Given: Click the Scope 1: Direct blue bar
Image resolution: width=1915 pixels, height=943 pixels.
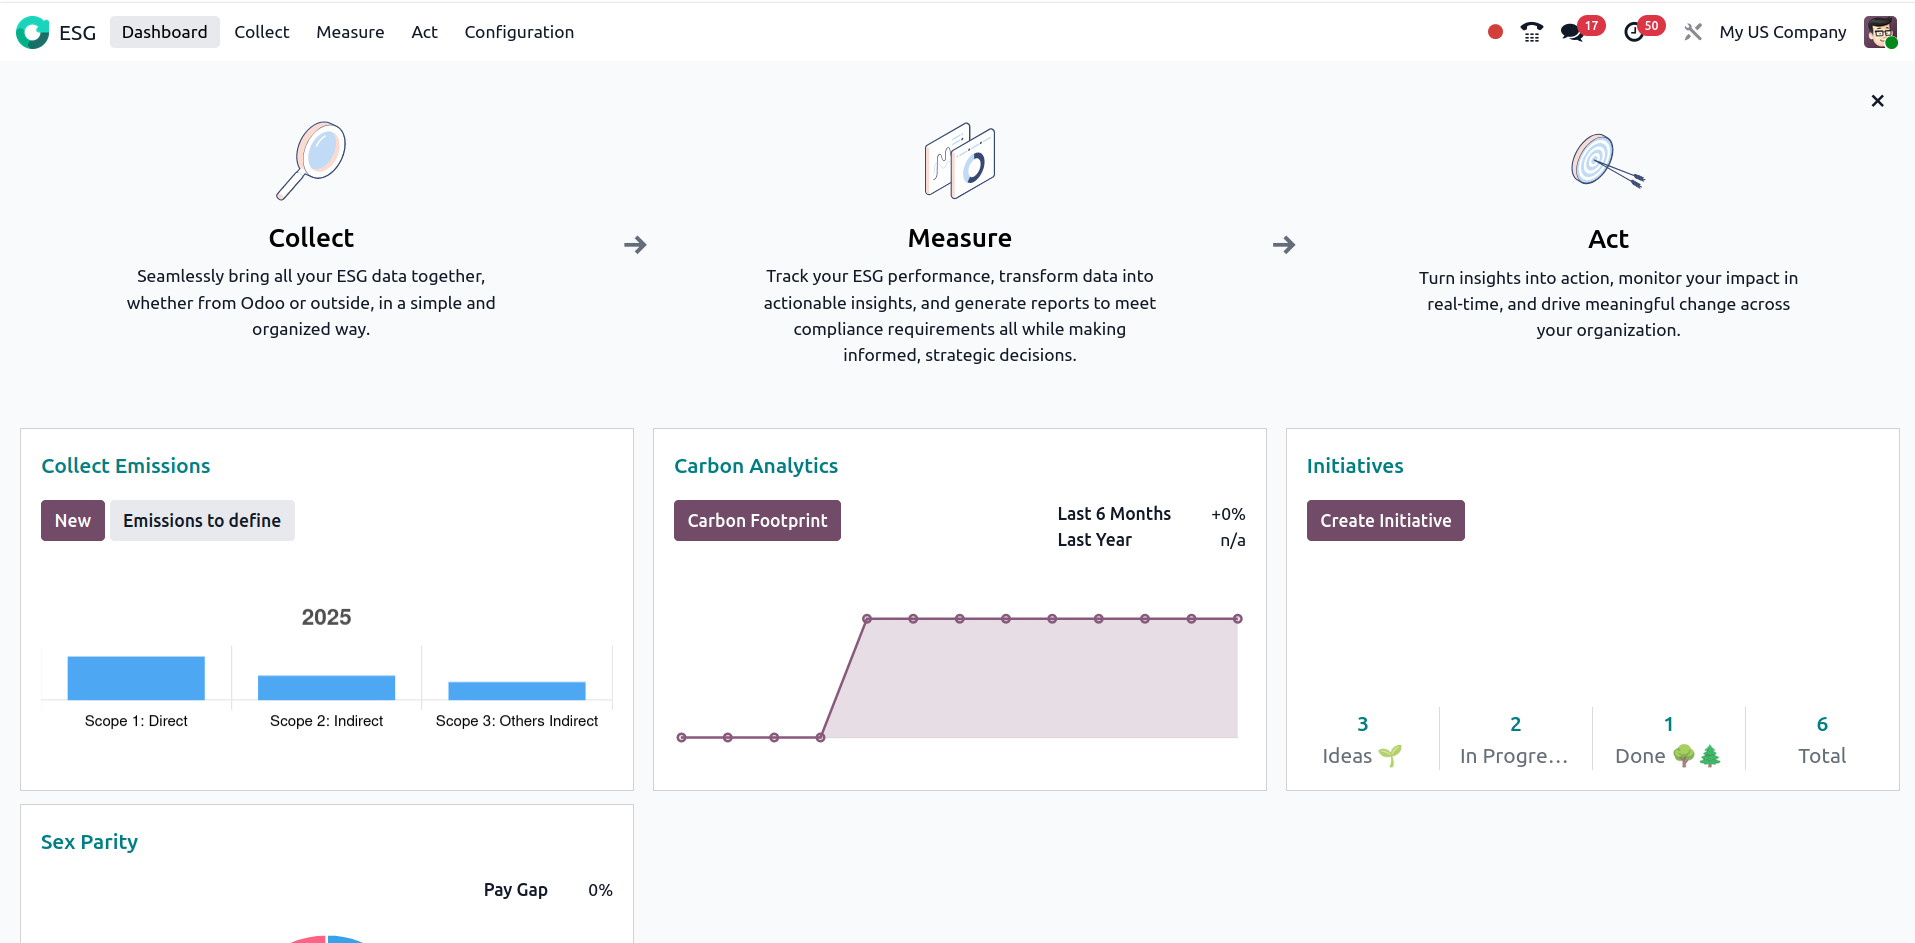Looking at the screenshot, I should [x=136, y=678].
